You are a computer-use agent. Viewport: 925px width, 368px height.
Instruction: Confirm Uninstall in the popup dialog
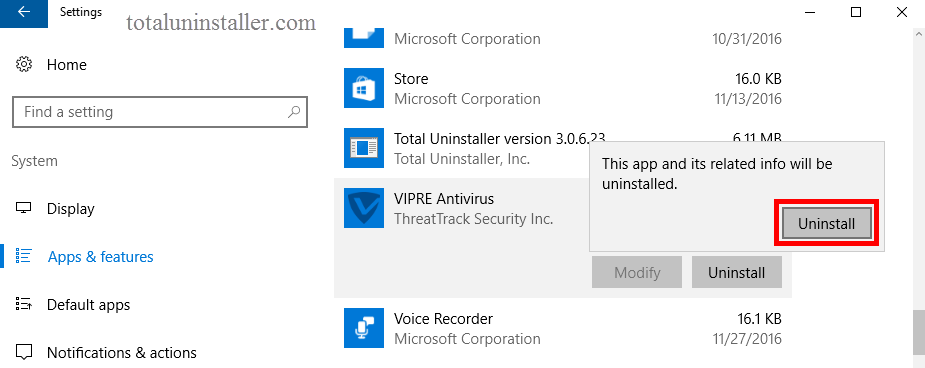(826, 224)
